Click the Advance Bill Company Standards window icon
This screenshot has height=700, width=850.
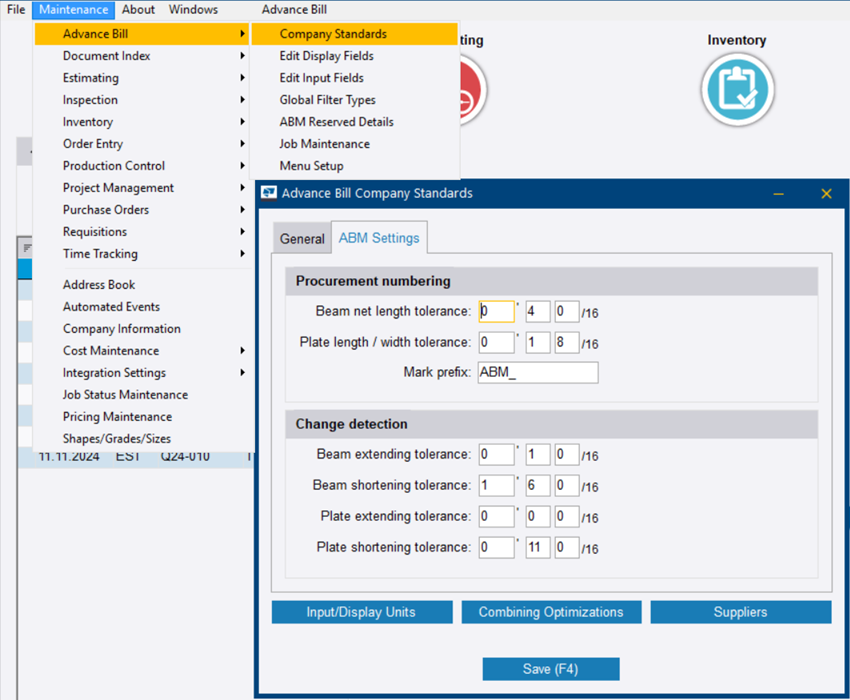(269, 193)
